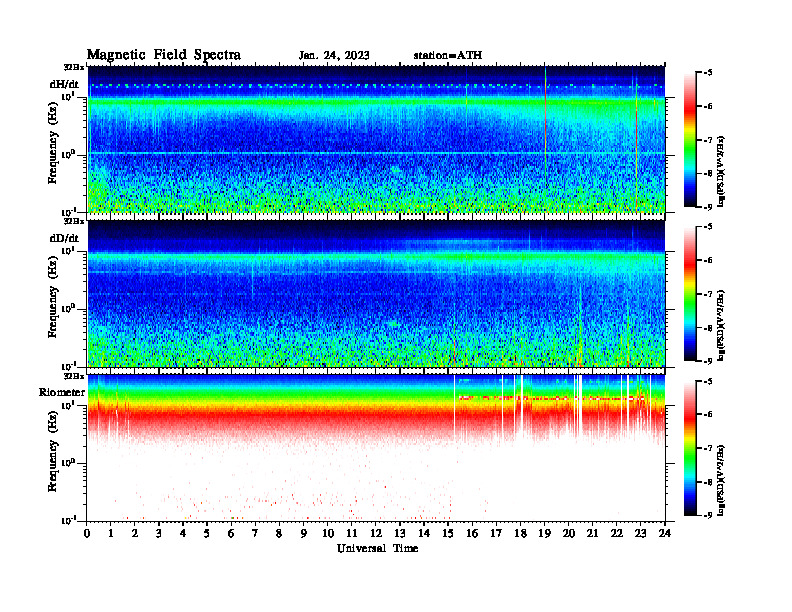Click hour 5 on the Universal Time axis

pos(207,533)
